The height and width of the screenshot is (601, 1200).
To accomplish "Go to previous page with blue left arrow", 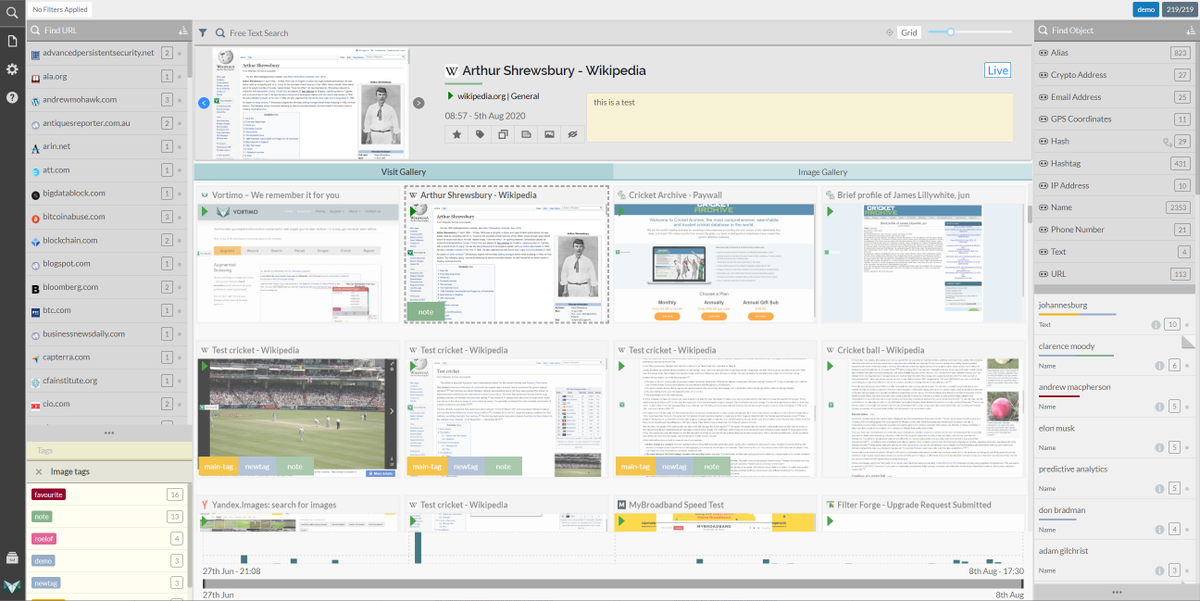I will [204, 102].
